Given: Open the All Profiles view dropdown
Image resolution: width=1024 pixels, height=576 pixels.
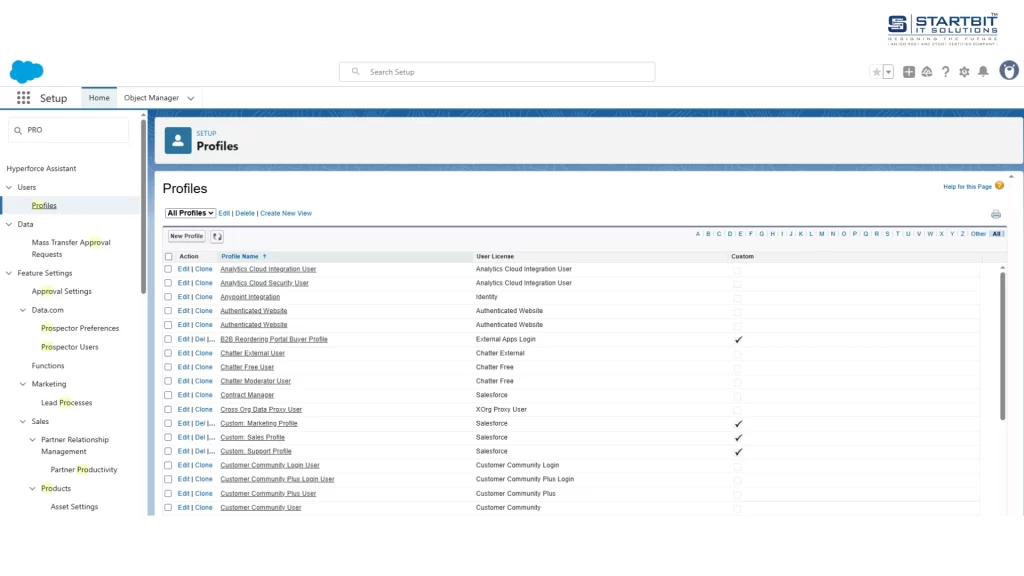Looking at the screenshot, I should 190,213.
